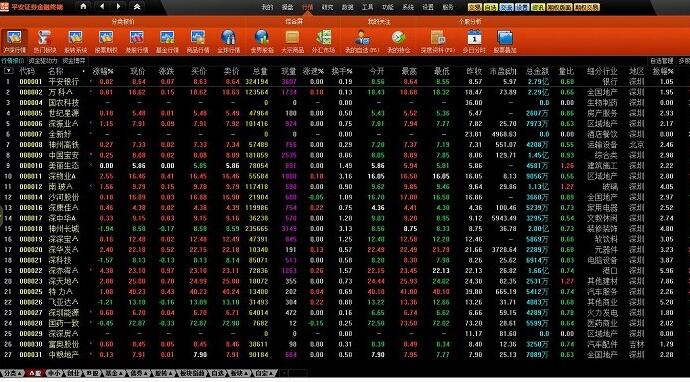This screenshot has height=382, width=690.
Task: Sort by the 量比 column header
Action: (566, 71)
